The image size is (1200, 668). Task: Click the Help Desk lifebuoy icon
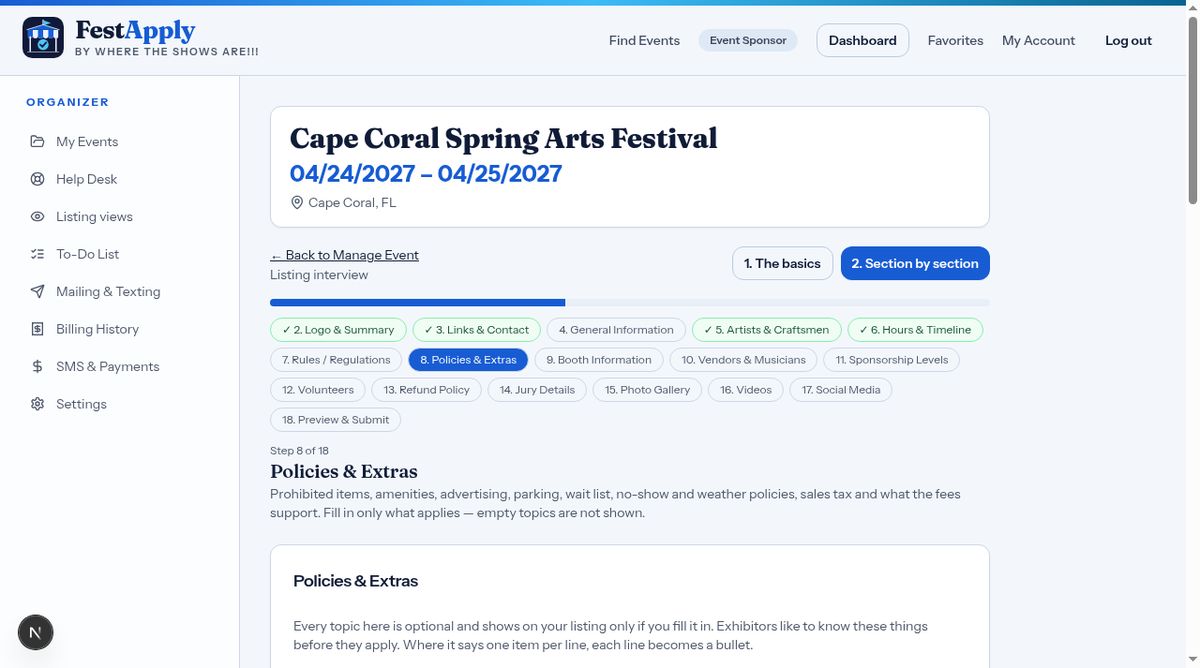[37, 179]
